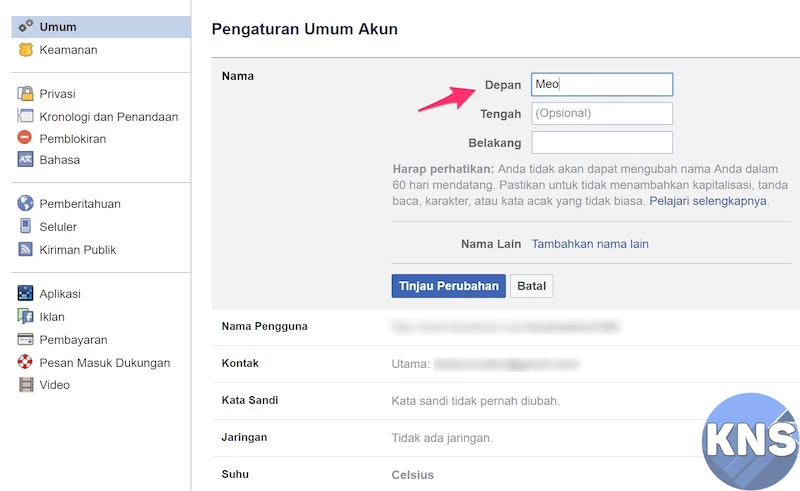Image resolution: width=800 pixels, height=491 pixels.
Task: Click the Tengah optional name field
Action: click(x=601, y=113)
